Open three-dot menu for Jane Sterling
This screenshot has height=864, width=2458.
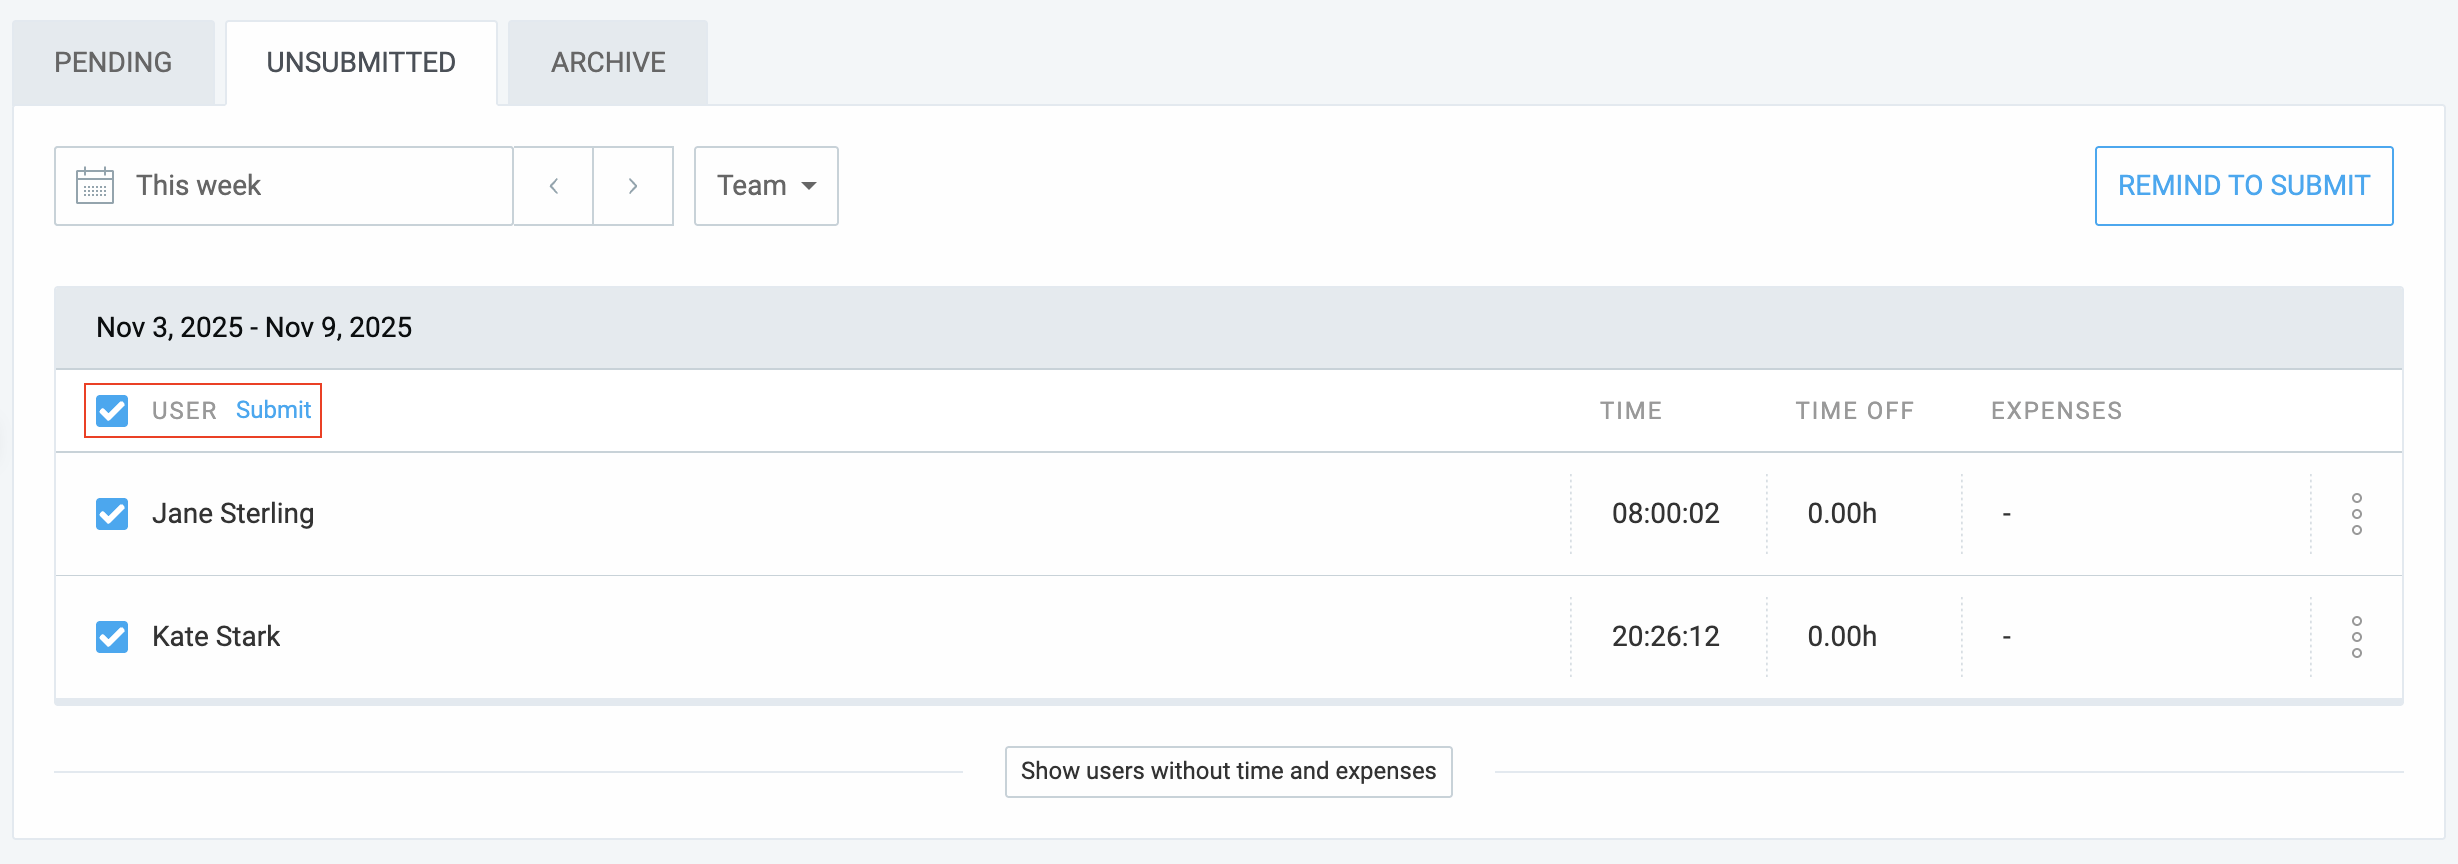2356,514
